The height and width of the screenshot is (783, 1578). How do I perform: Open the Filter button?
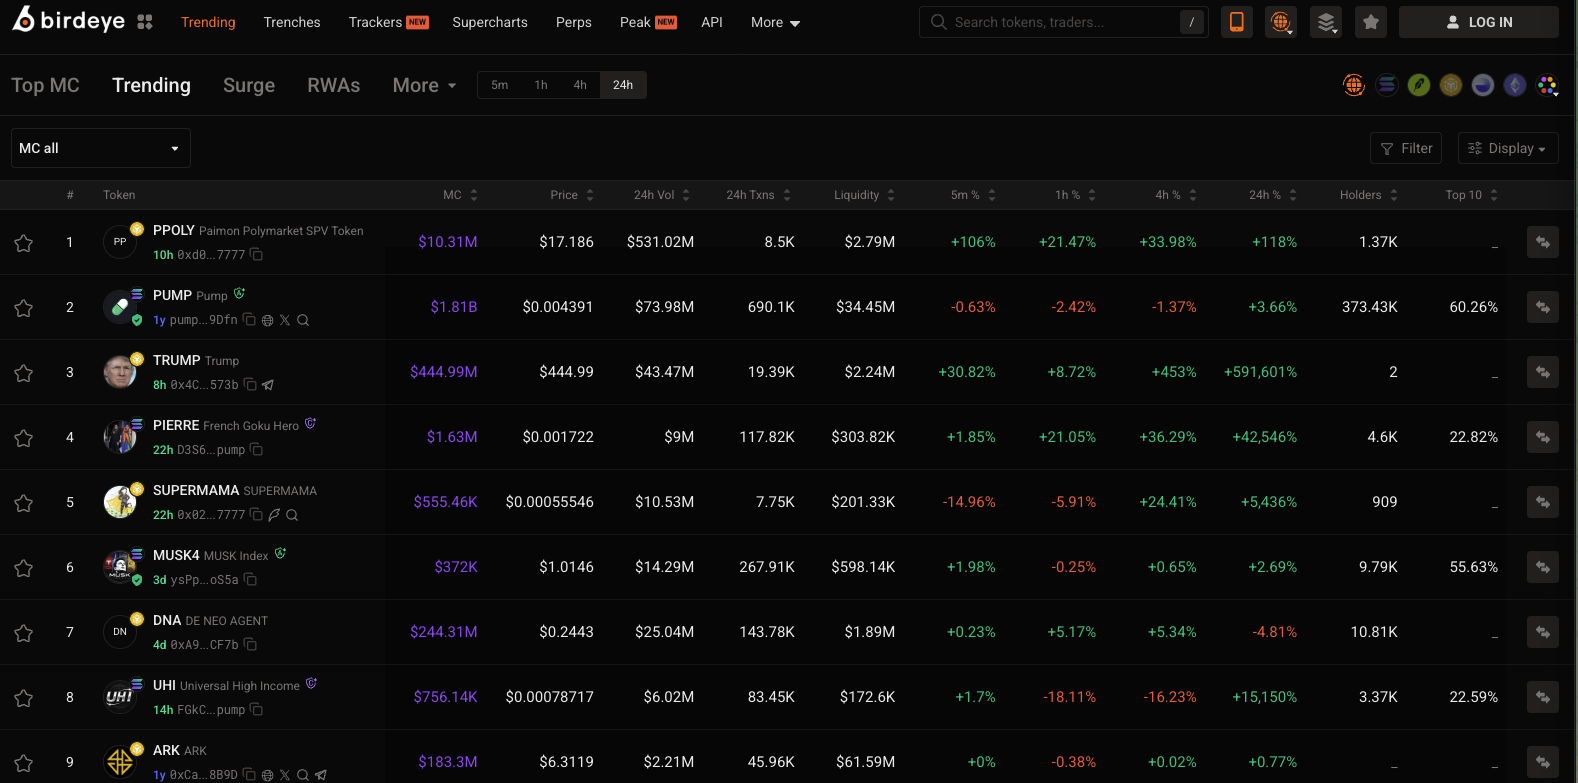1406,148
